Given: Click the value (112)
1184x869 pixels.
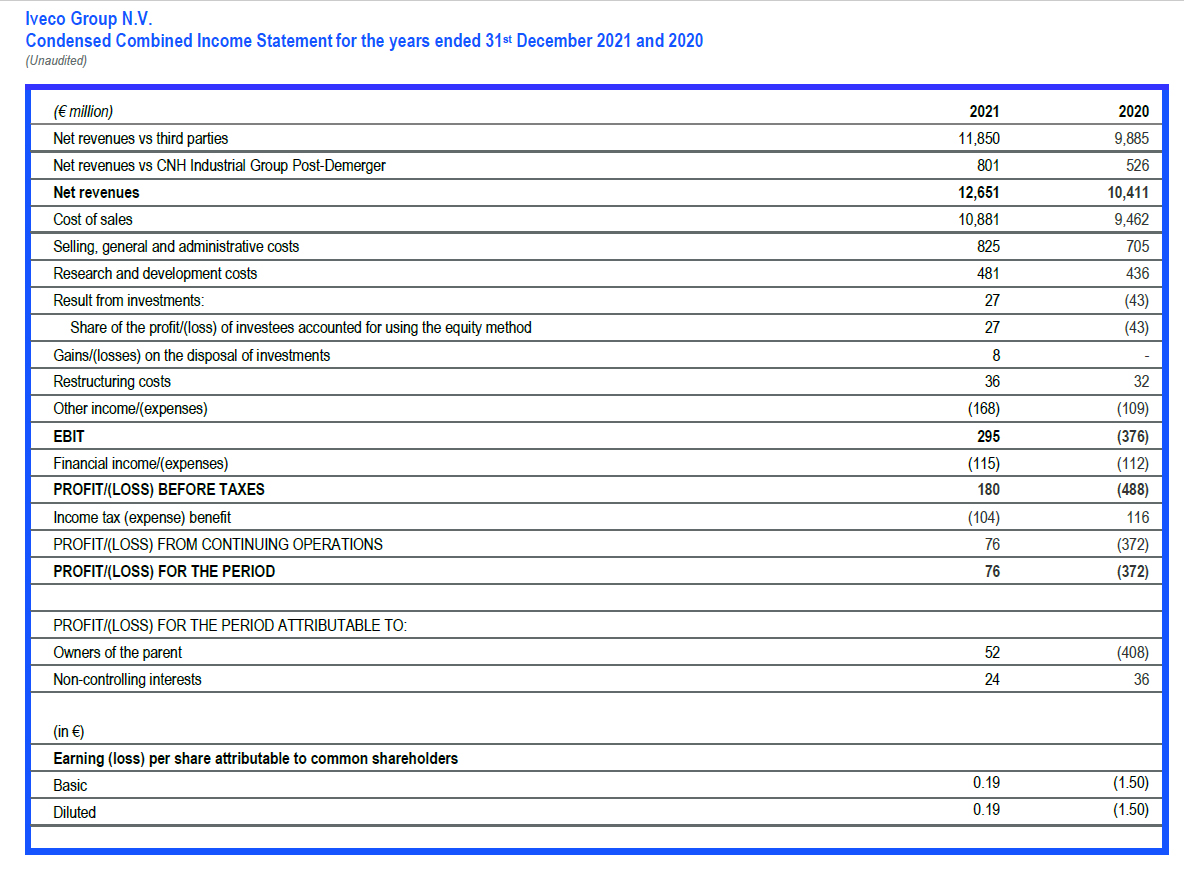Looking at the screenshot, I should click(1133, 464).
